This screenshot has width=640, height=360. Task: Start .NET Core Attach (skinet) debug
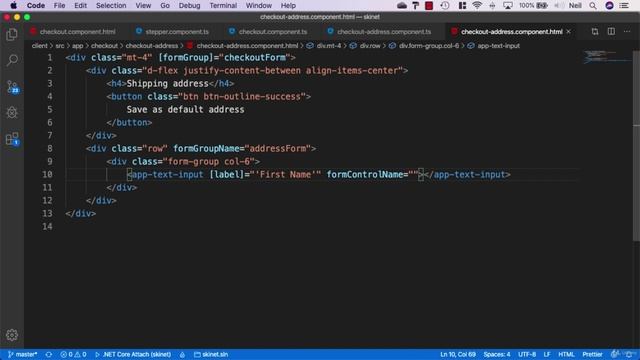tap(133, 354)
